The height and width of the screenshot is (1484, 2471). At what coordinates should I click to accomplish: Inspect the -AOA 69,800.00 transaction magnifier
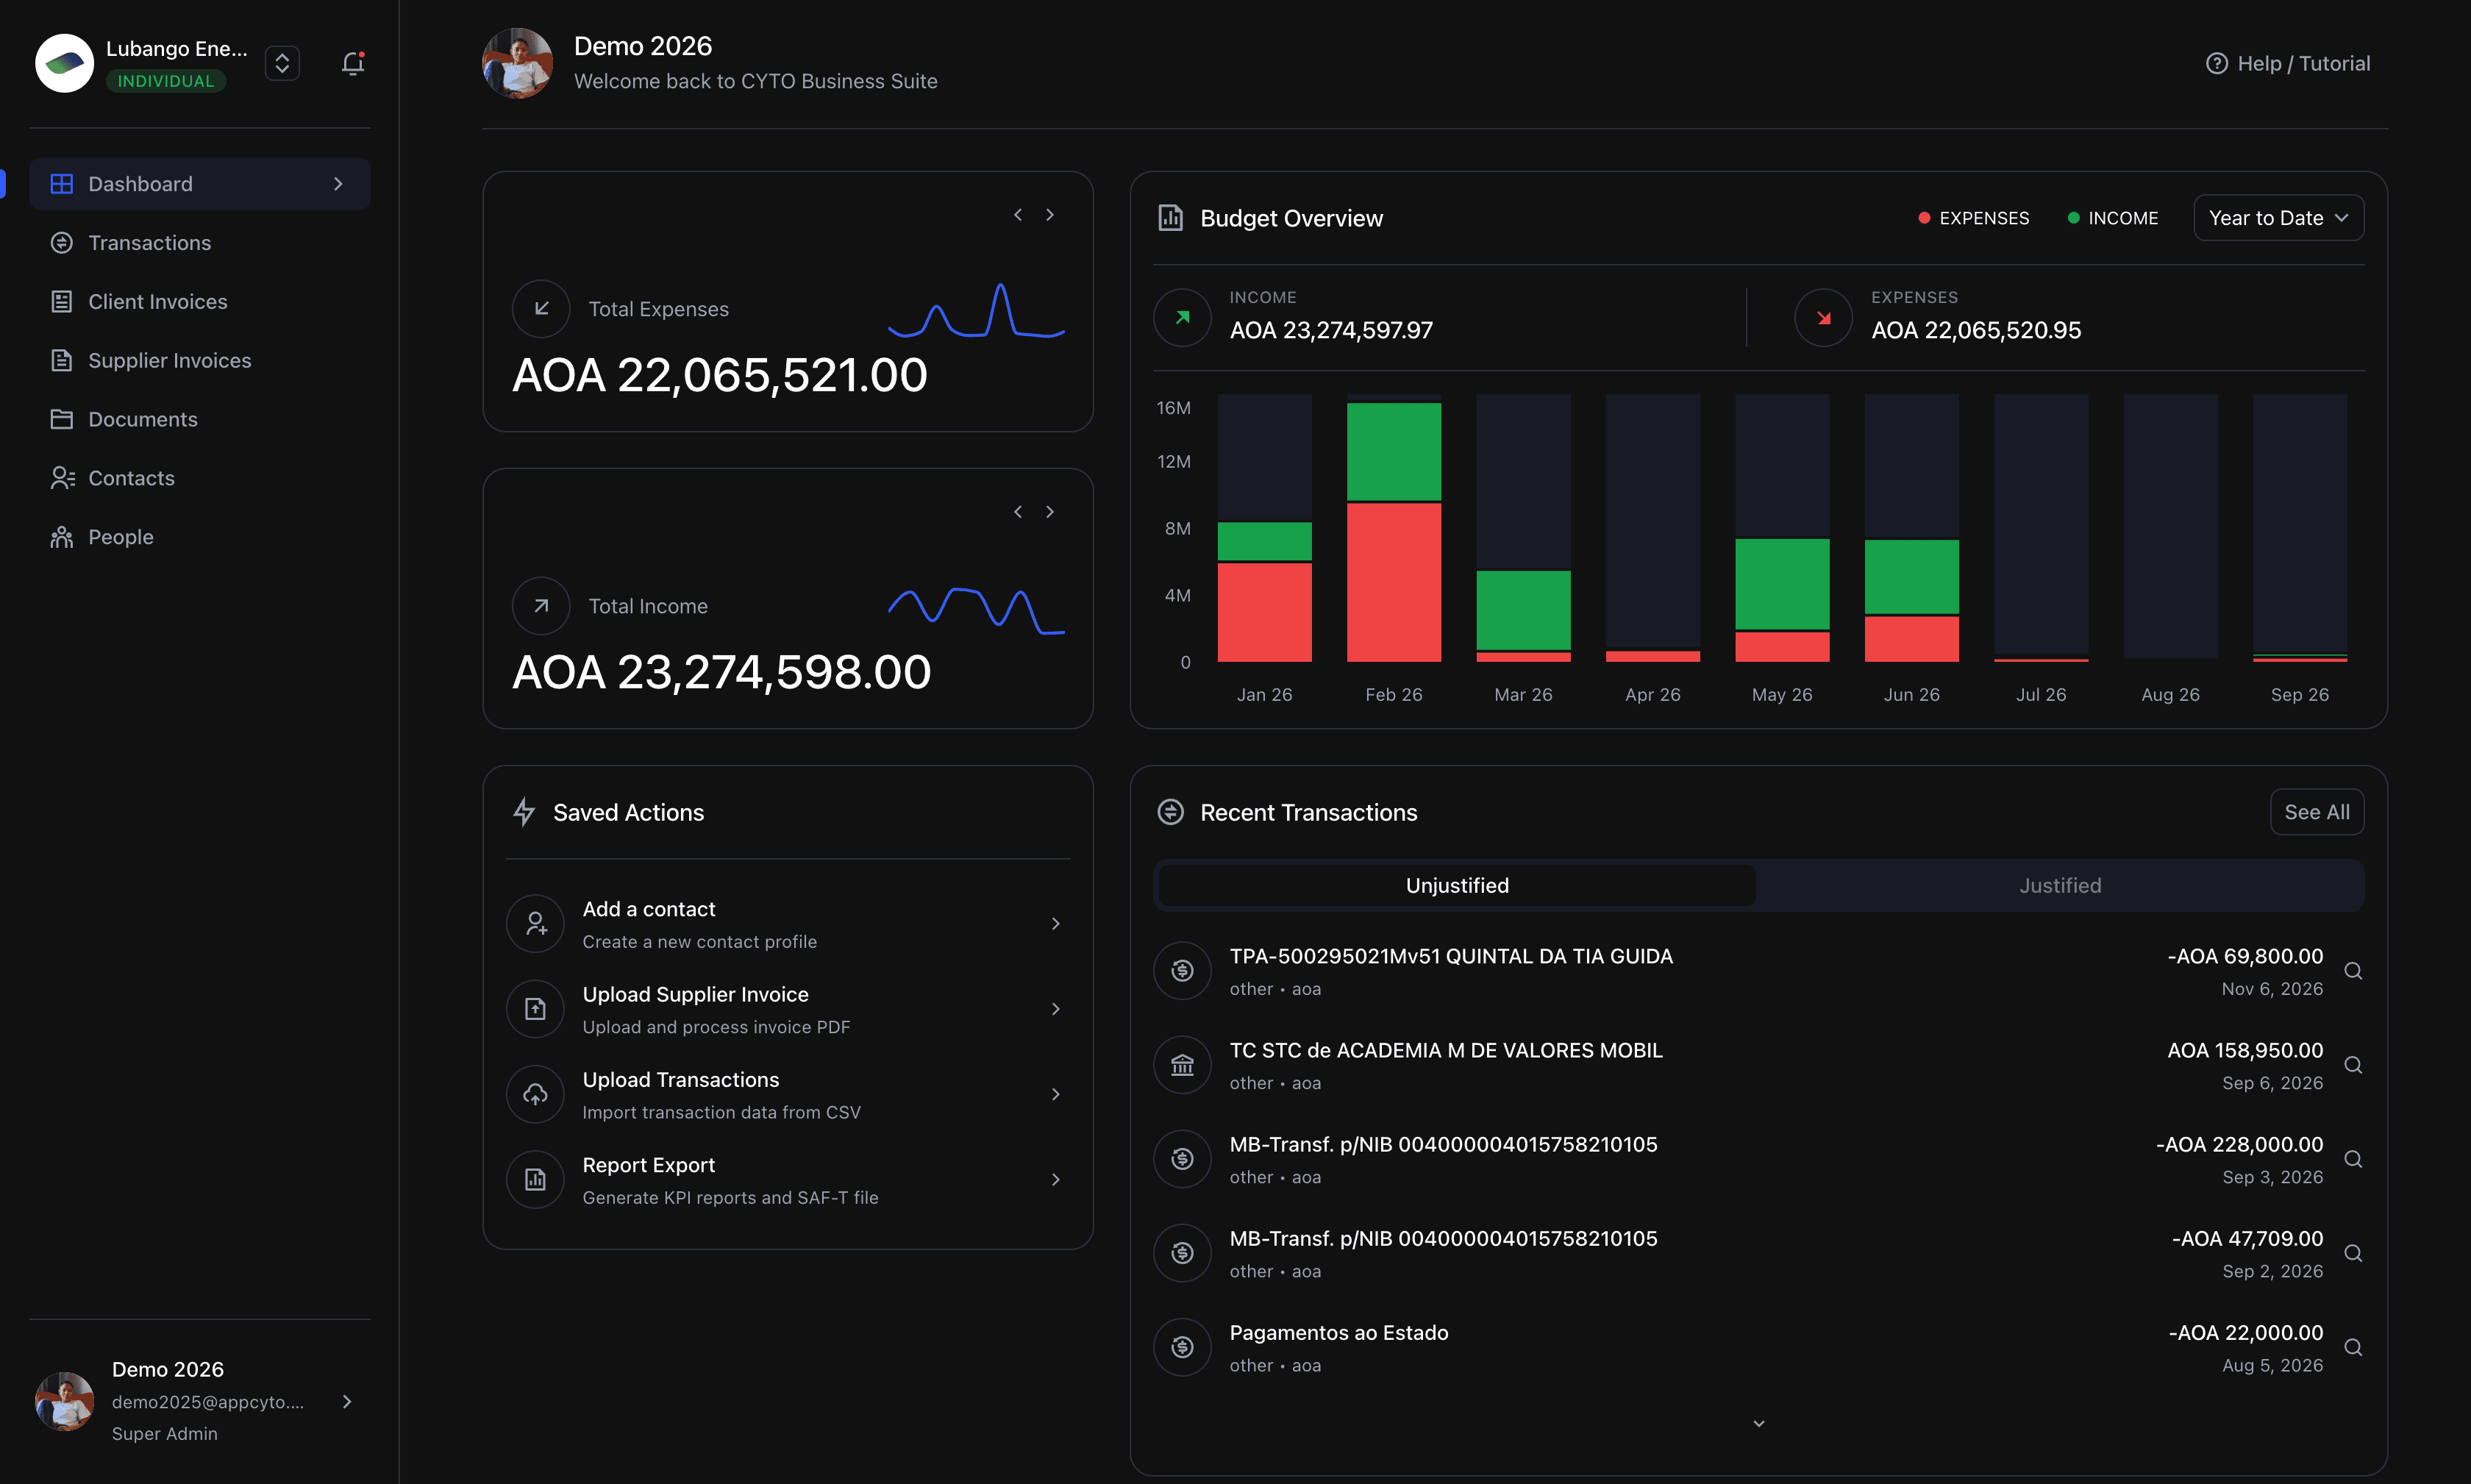click(2353, 971)
